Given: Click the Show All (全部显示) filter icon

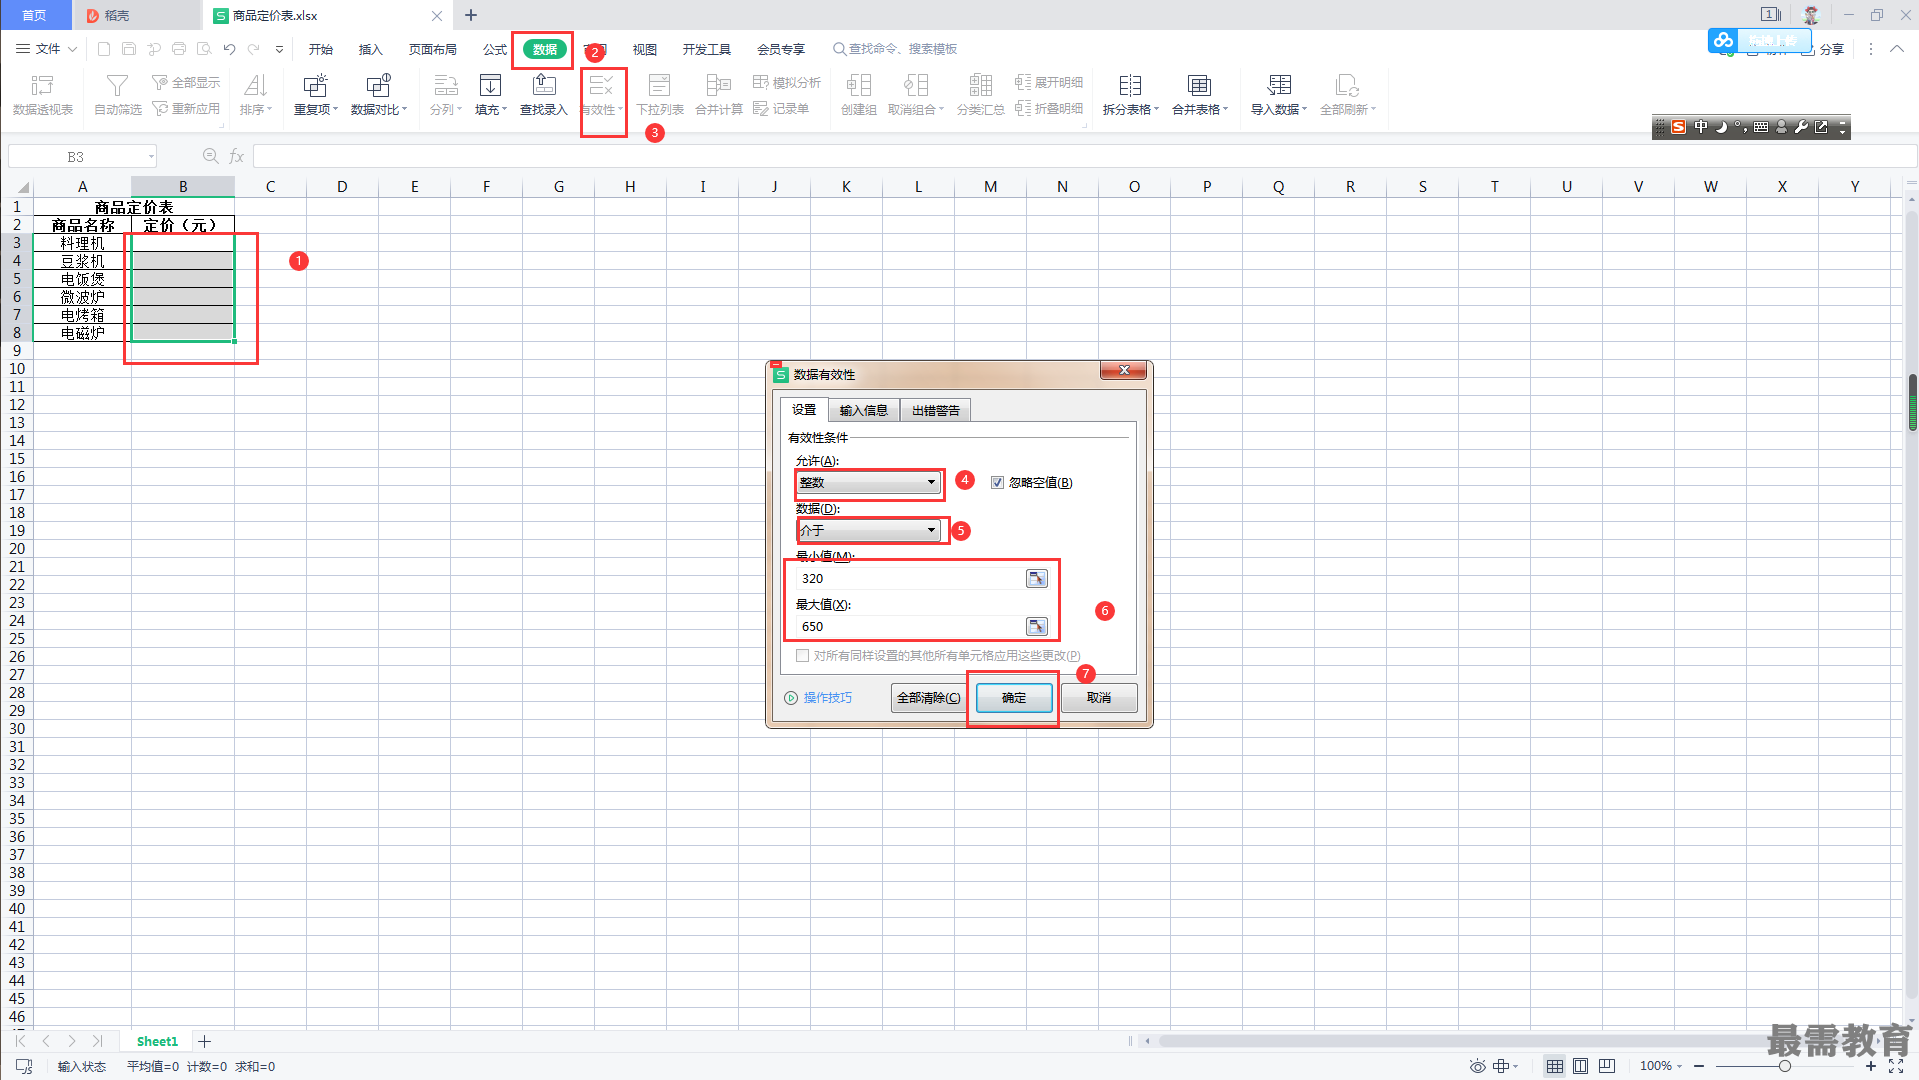Looking at the screenshot, I should pos(160,82).
